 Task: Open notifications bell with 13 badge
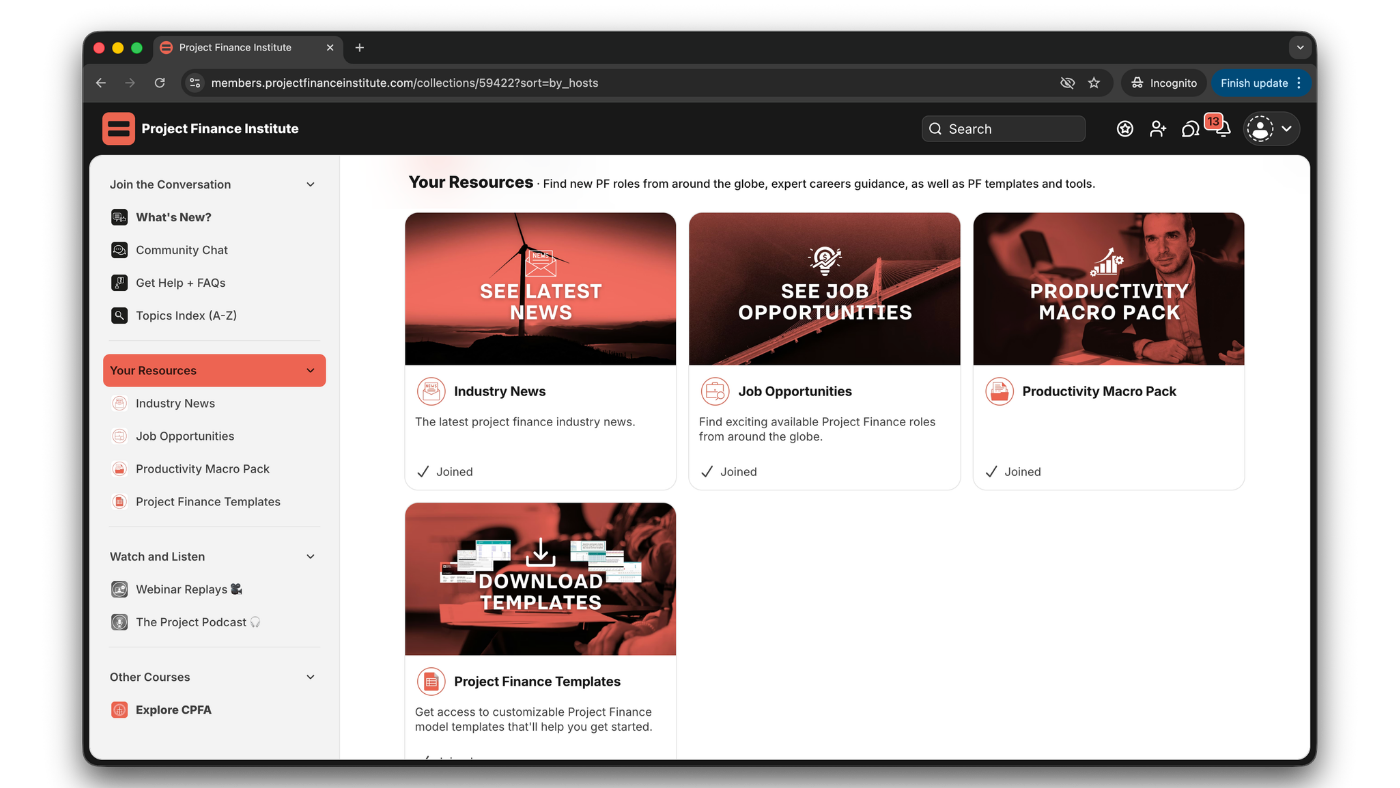pos(1221,127)
